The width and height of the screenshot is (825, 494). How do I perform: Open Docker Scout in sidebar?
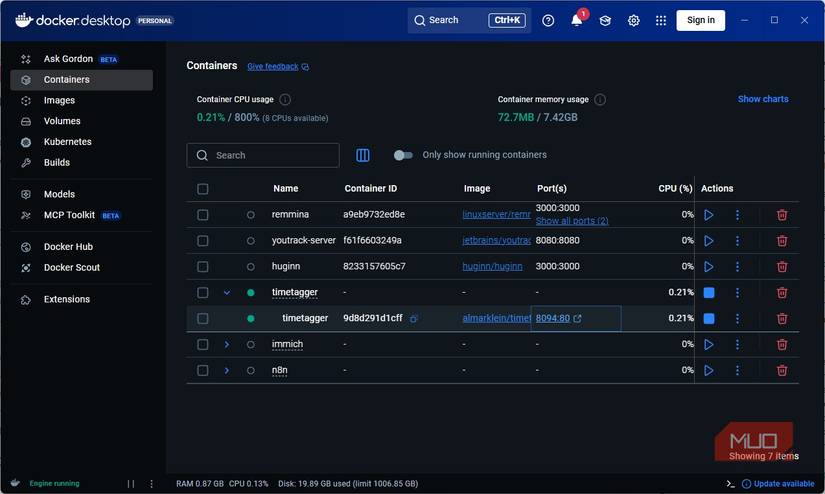[82, 268]
